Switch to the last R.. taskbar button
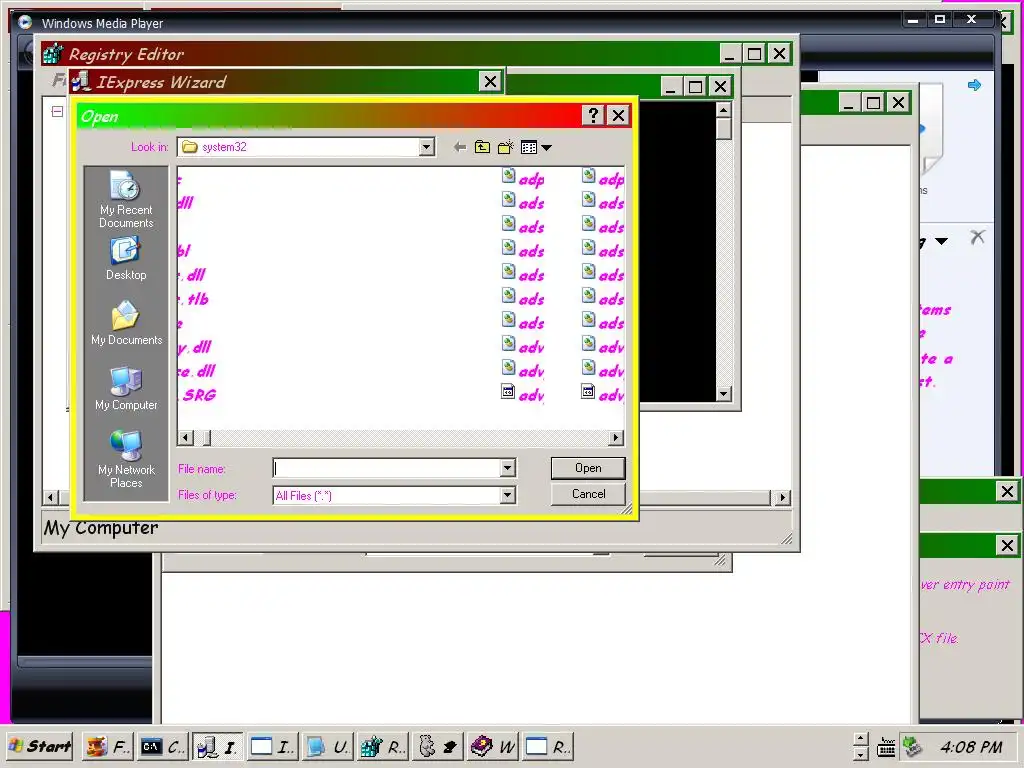The height and width of the screenshot is (768, 1024). [x=547, y=746]
